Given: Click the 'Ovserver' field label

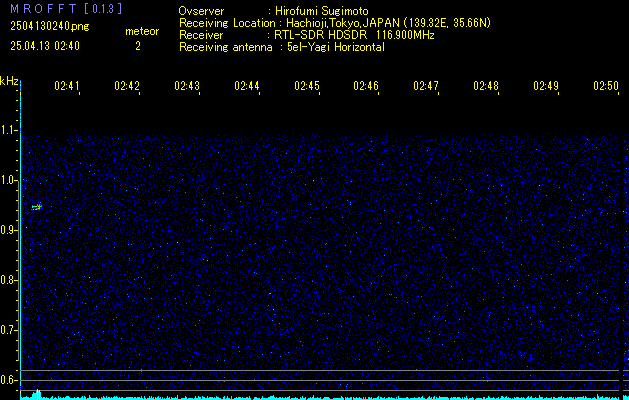Looking at the screenshot, I should (201, 11).
